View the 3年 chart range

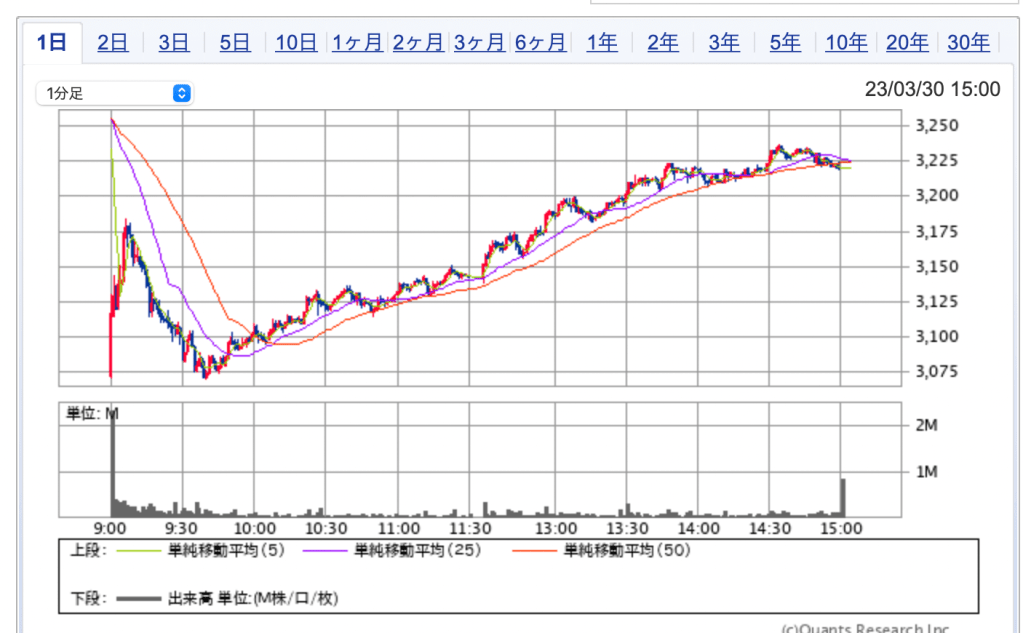pos(724,42)
